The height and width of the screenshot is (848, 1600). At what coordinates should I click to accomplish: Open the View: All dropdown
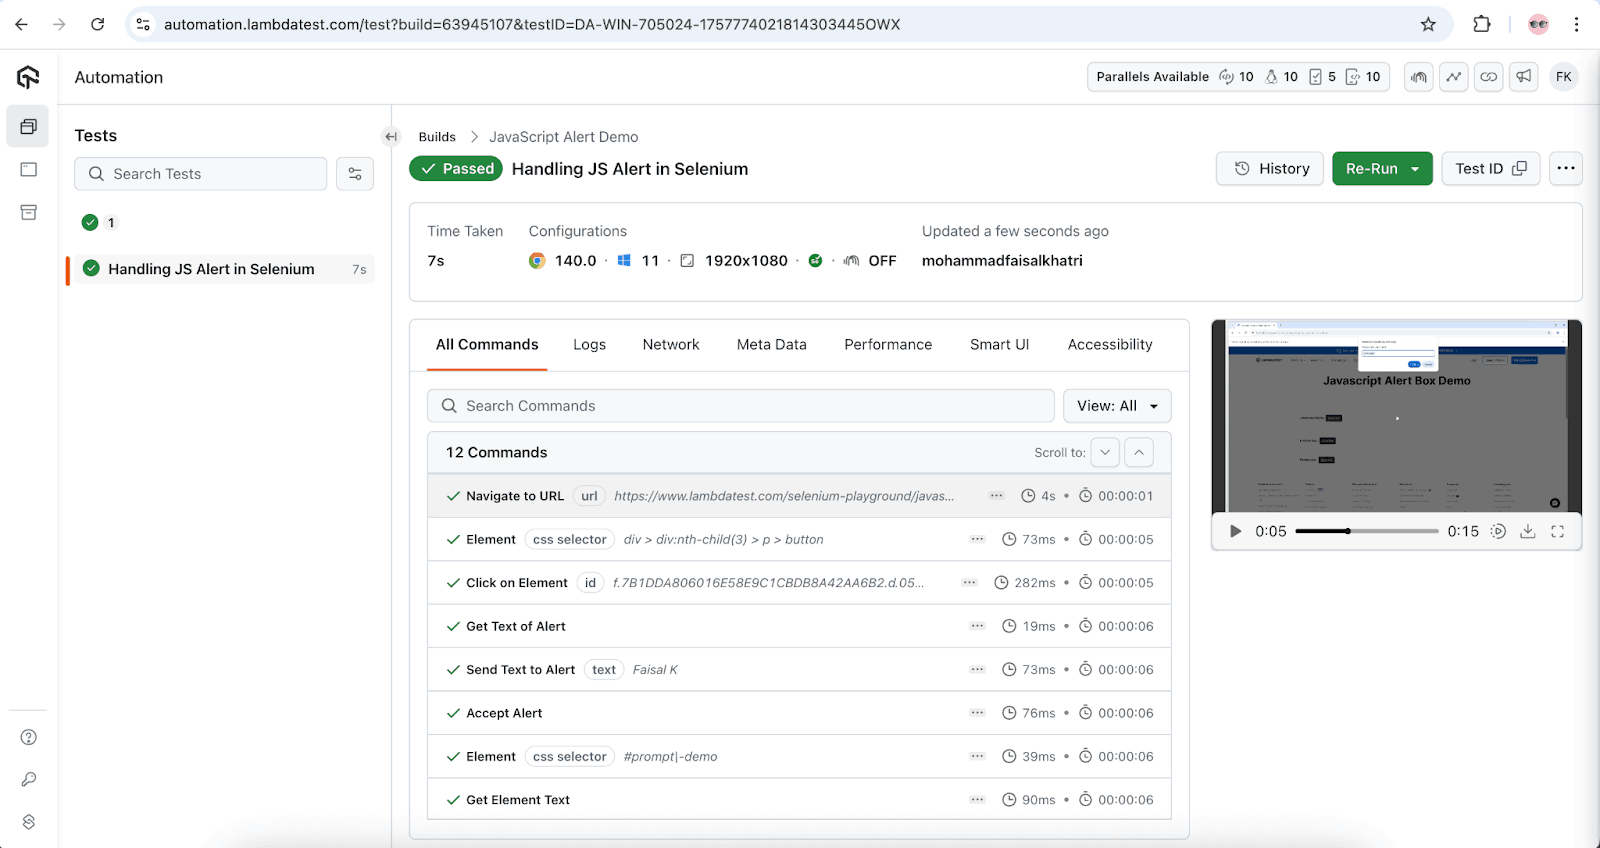[x=1116, y=406]
